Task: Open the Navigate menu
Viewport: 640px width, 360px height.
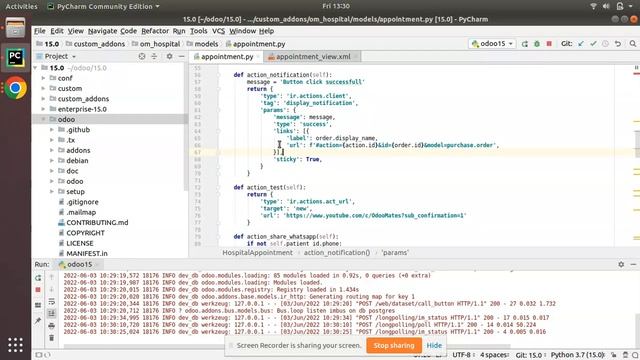Action: coord(102,31)
